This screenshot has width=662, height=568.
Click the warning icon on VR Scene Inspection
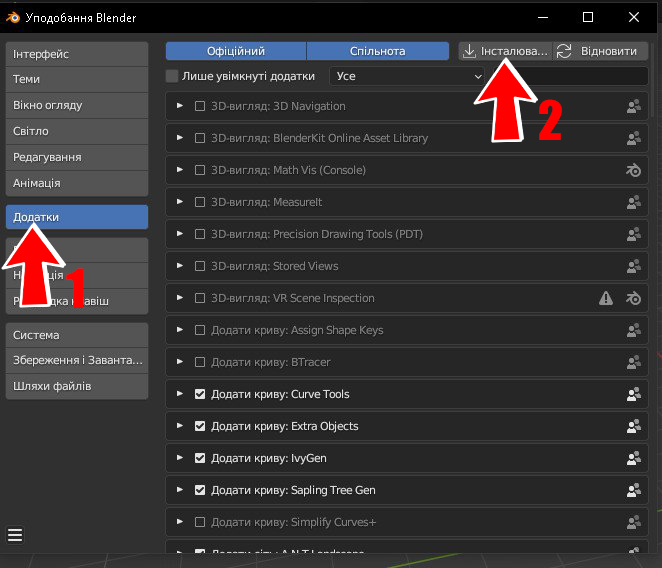point(606,298)
